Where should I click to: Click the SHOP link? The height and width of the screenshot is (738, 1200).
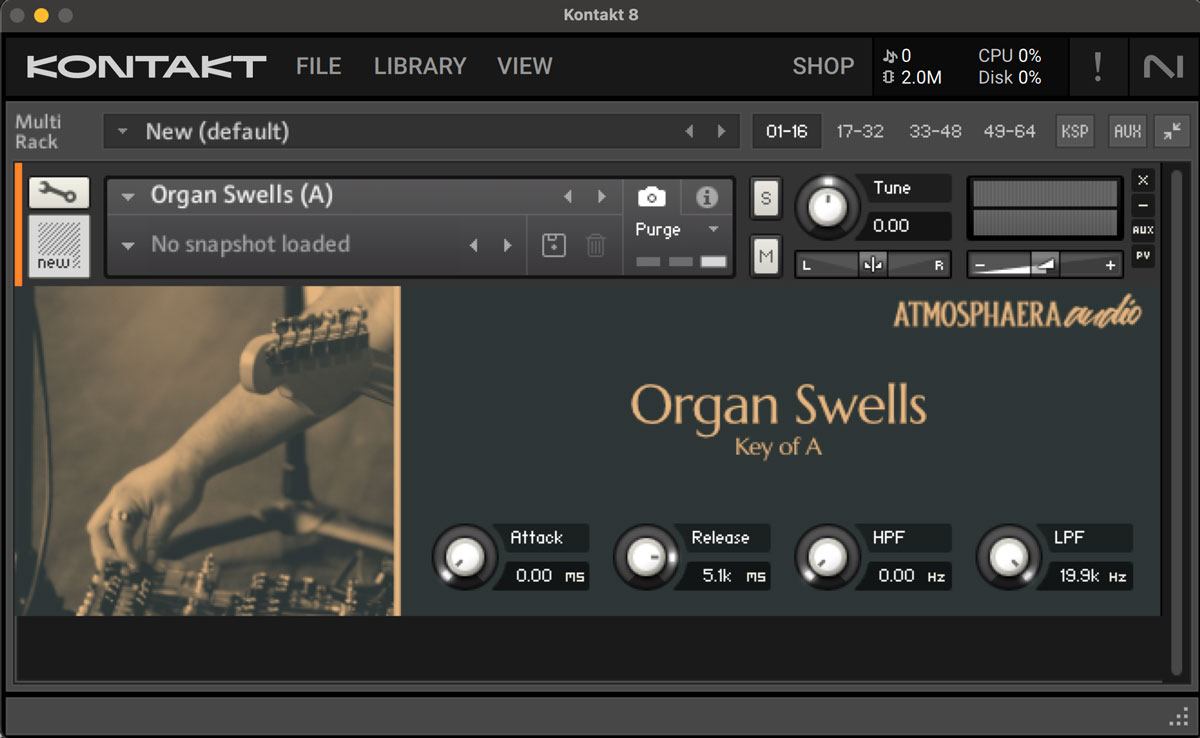(823, 66)
